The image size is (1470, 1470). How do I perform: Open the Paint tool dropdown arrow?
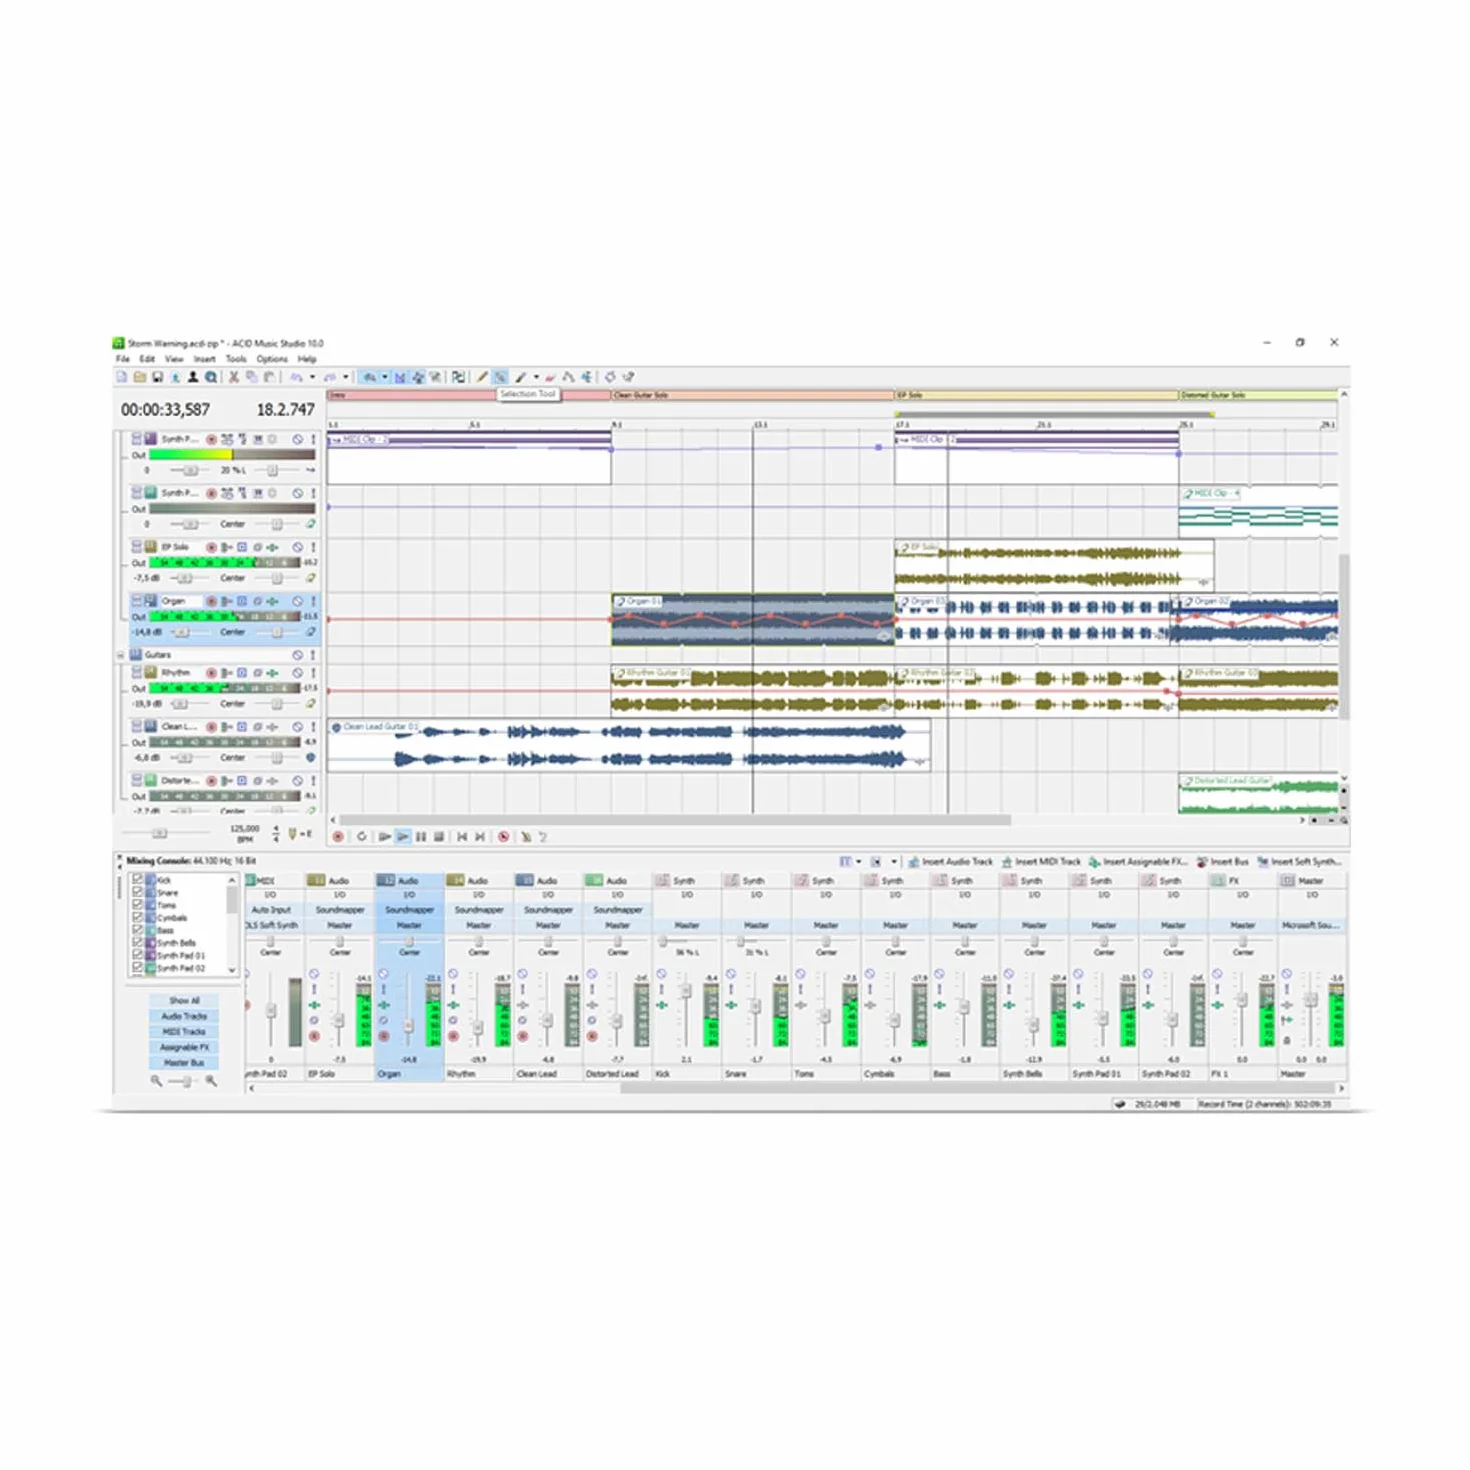[x=536, y=377]
